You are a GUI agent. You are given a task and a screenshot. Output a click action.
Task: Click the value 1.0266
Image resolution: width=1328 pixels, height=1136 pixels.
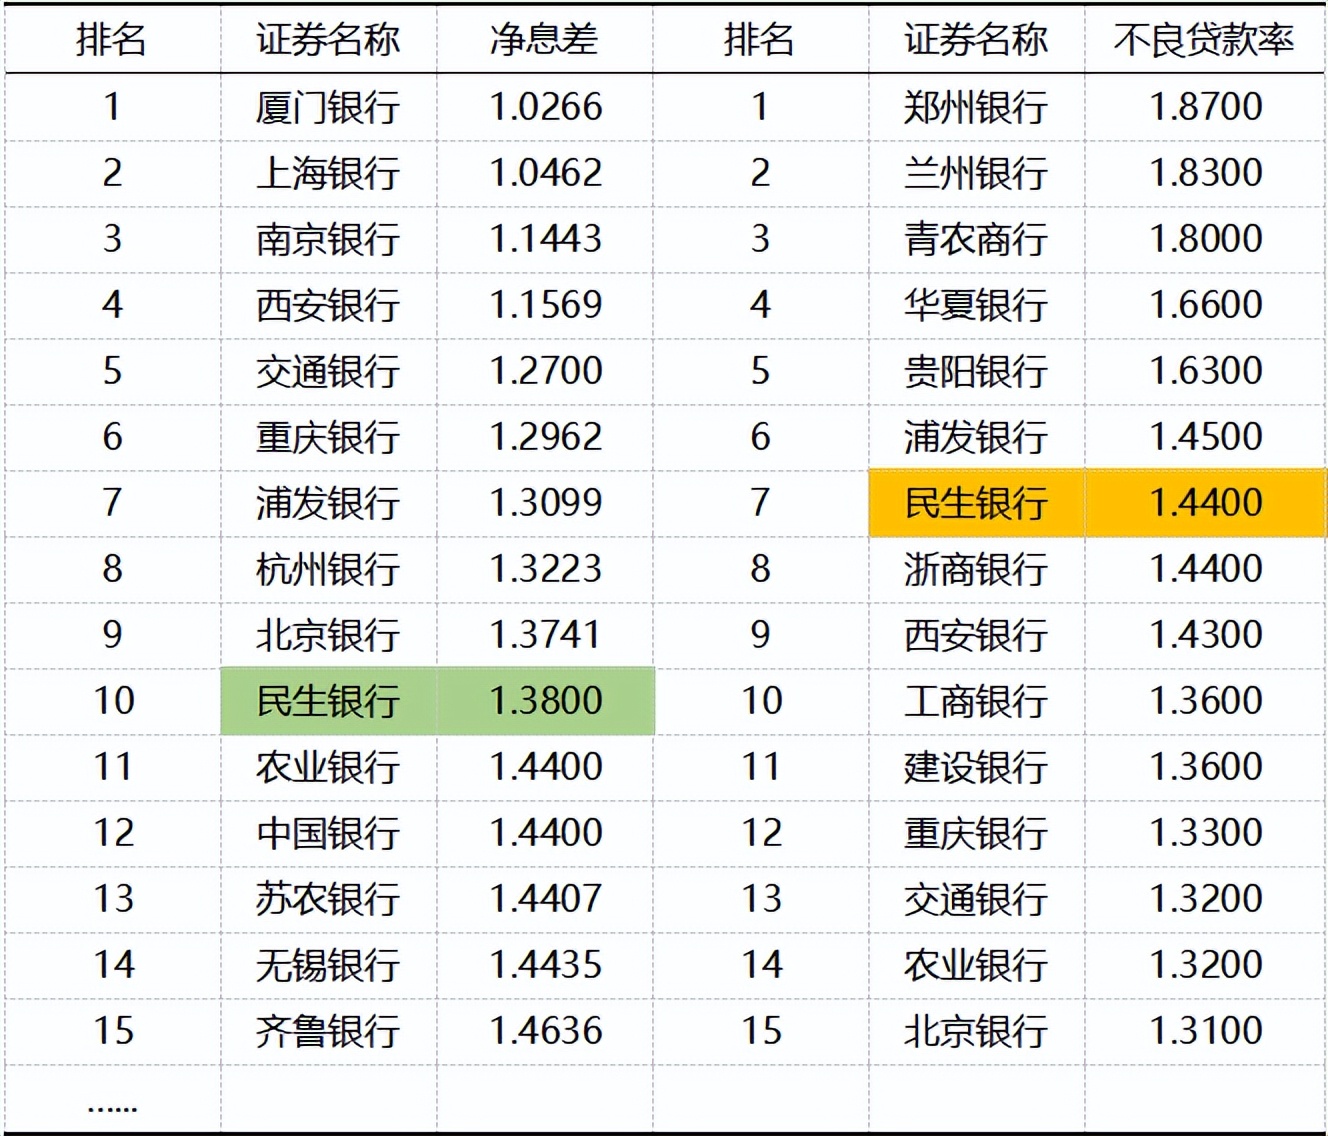(x=546, y=106)
